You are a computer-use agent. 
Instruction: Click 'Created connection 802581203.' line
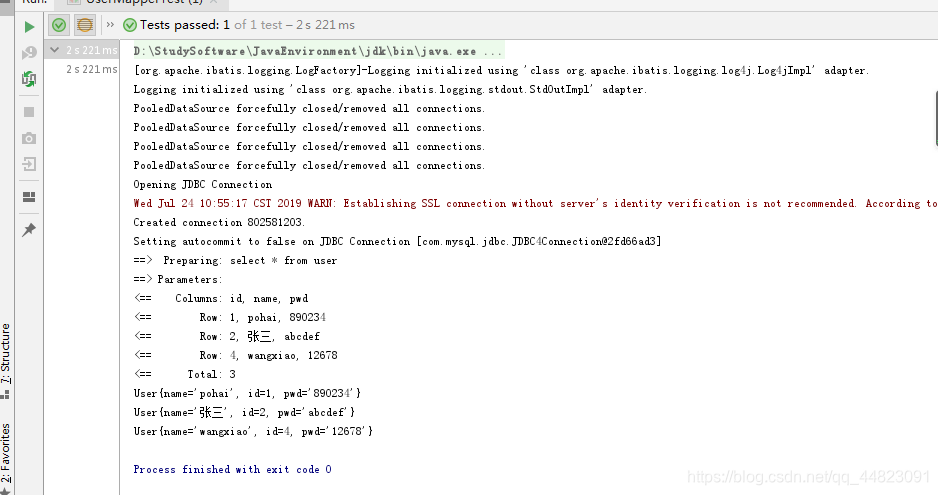[218, 223]
